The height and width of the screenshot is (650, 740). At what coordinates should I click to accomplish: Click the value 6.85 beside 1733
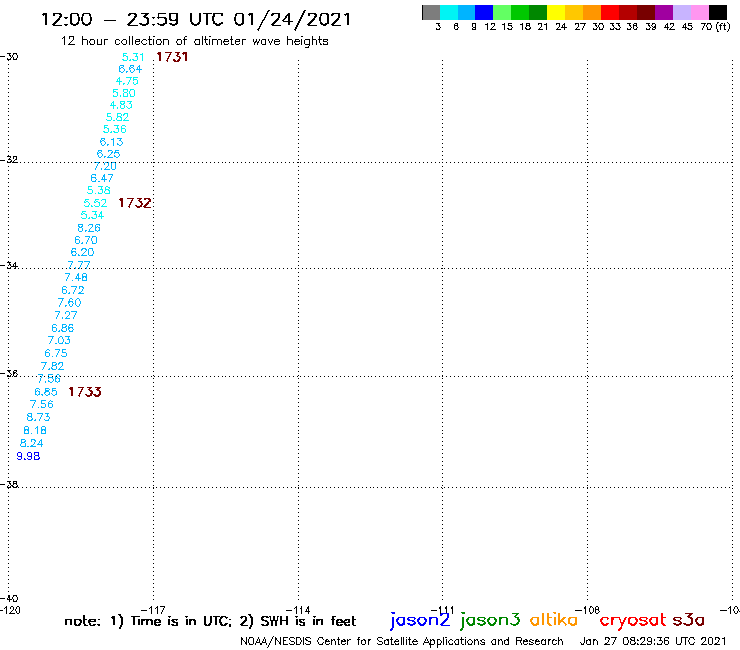[x=46, y=392]
